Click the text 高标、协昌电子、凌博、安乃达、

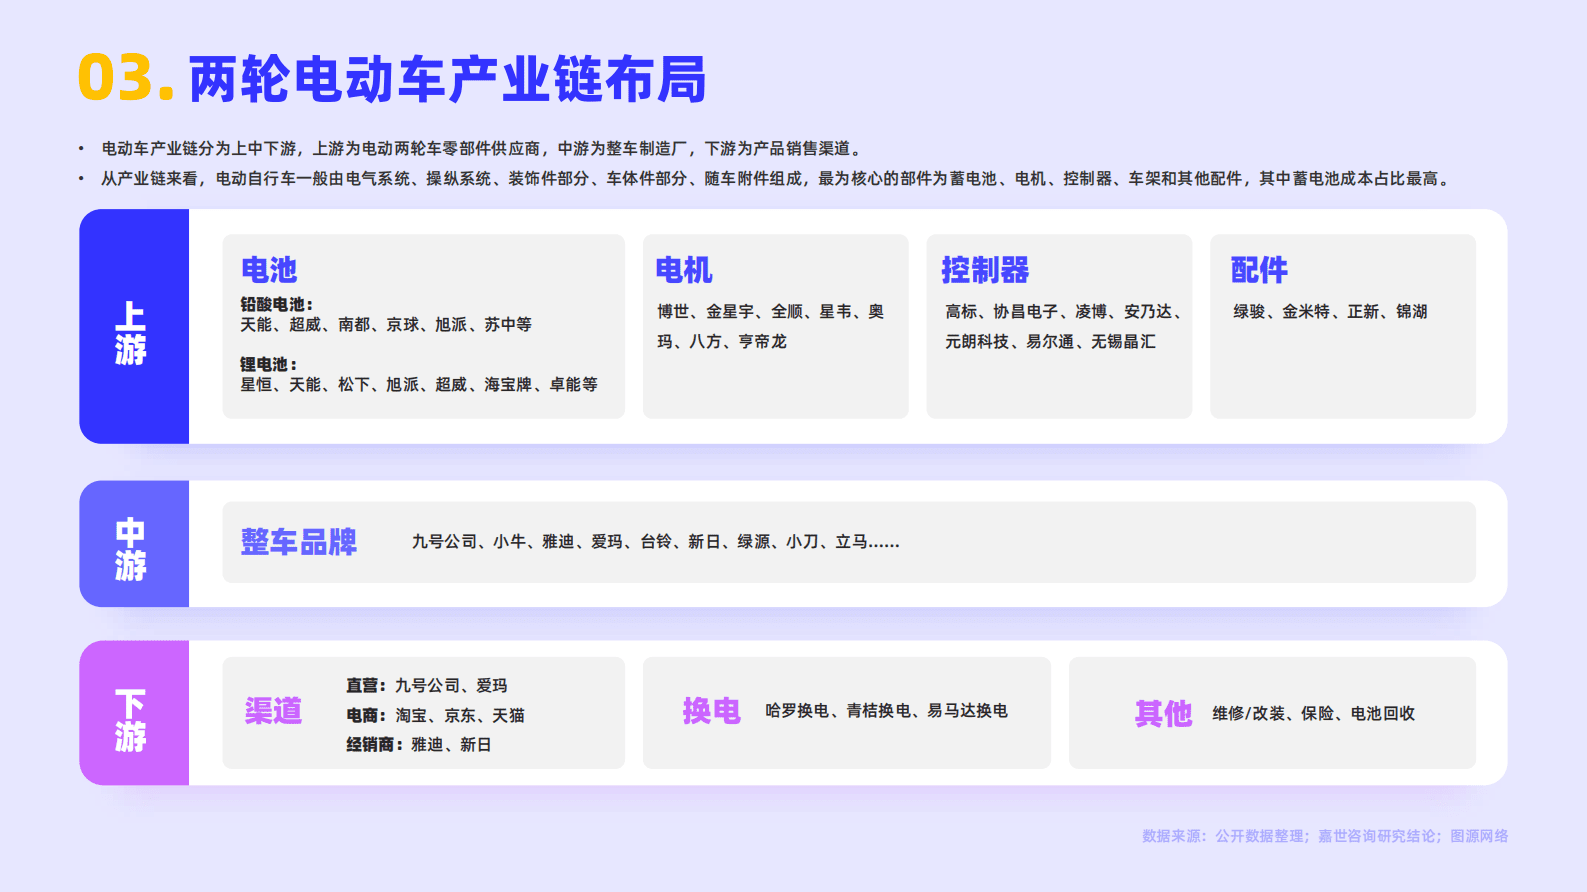1066,312
